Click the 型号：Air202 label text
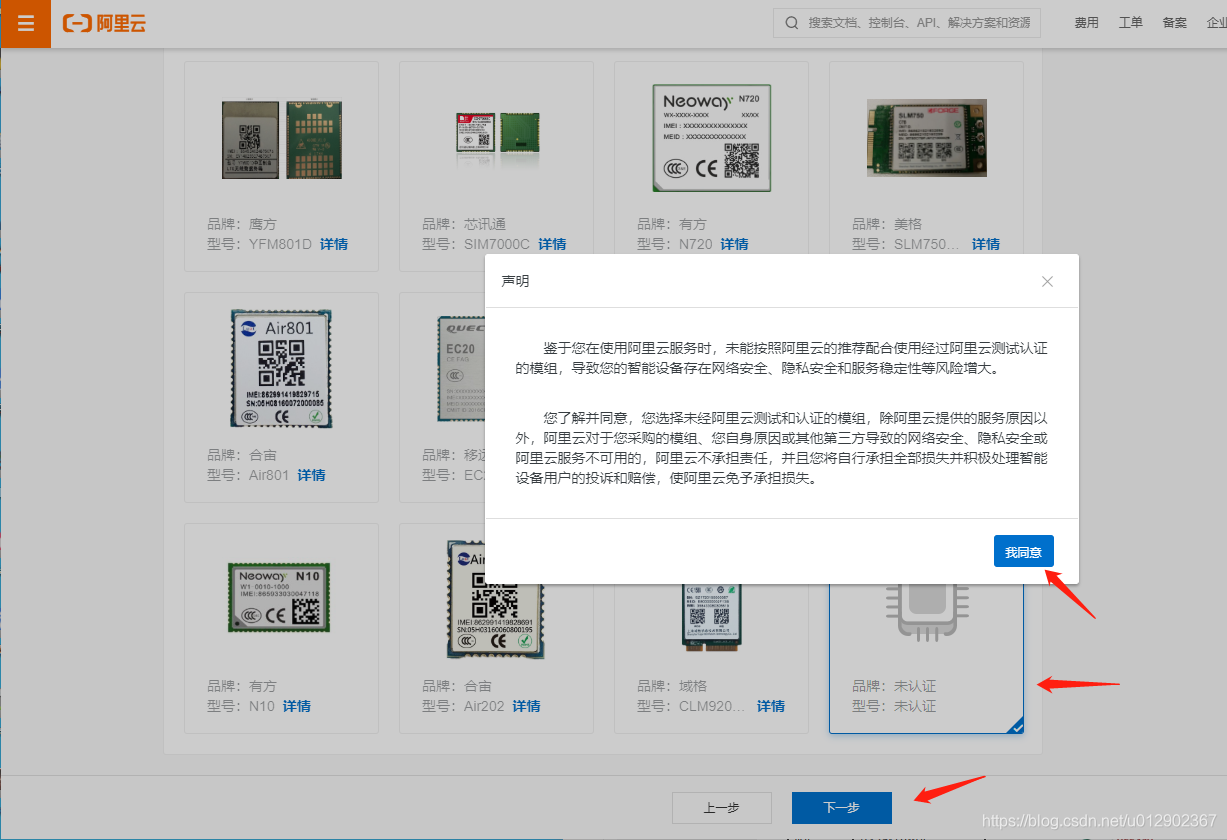The height and width of the screenshot is (840, 1227). click(463, 706)
